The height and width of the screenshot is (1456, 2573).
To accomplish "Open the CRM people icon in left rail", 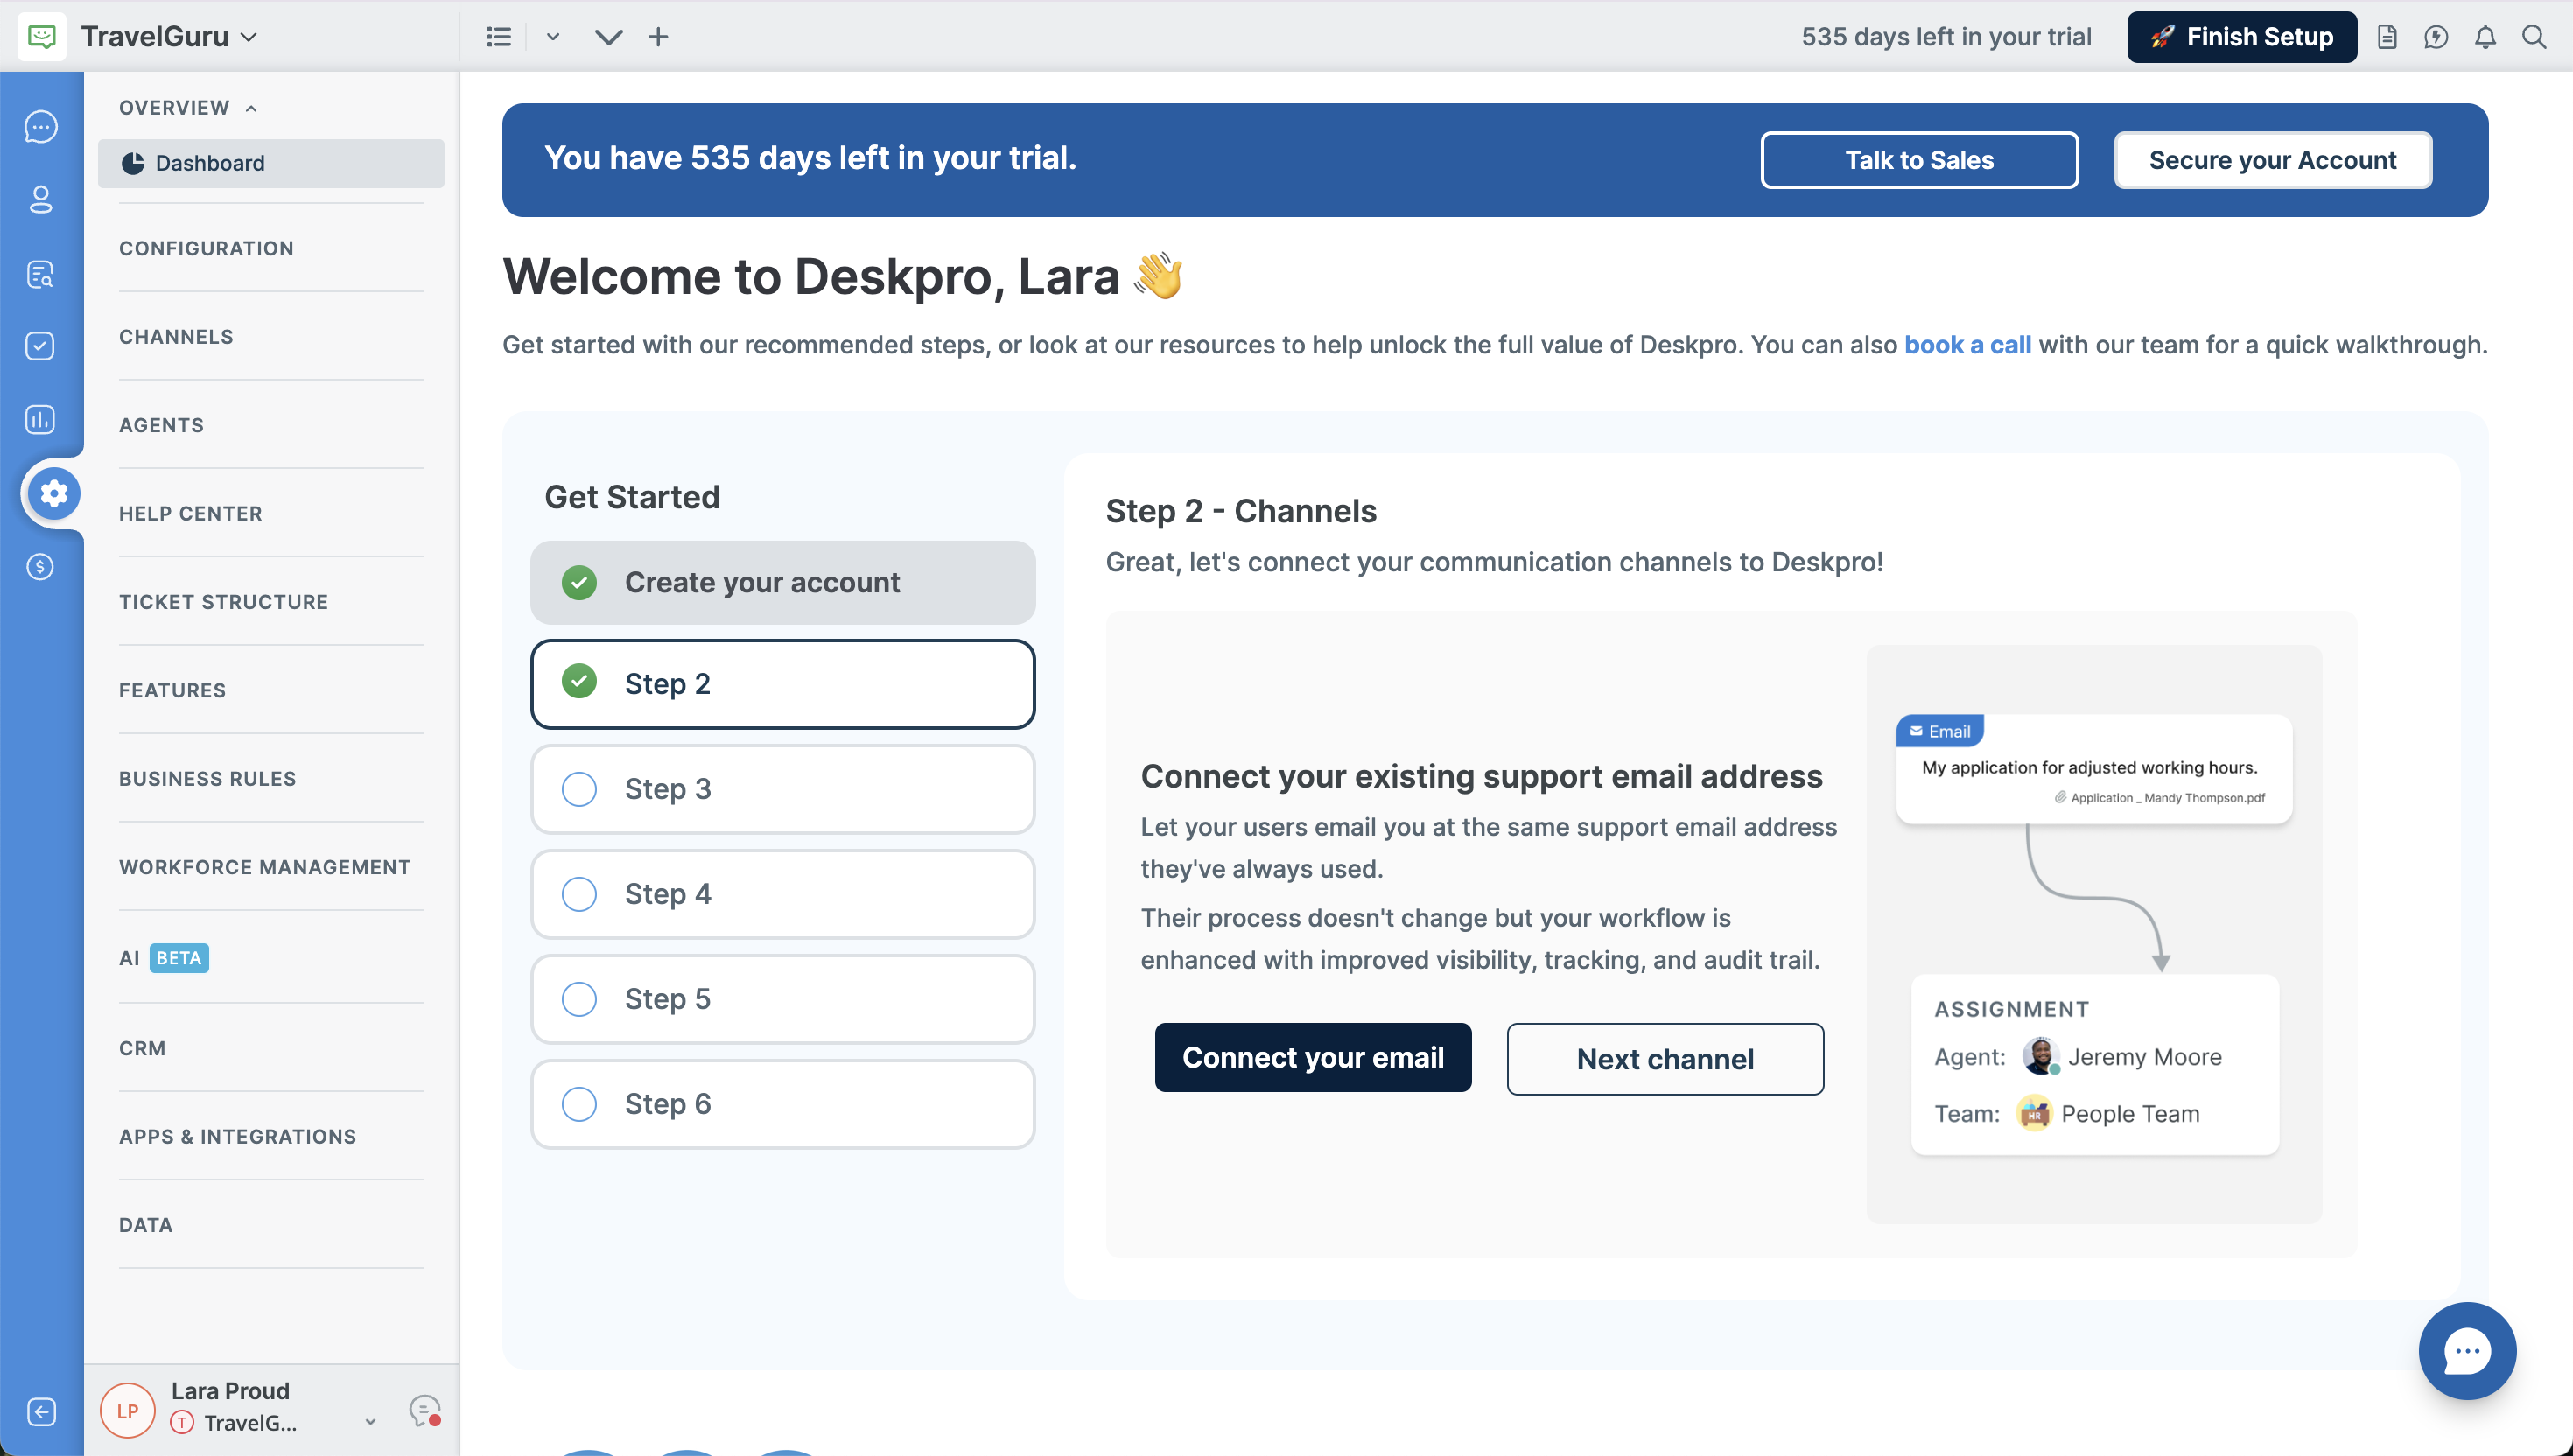I will tap(41, 200).
